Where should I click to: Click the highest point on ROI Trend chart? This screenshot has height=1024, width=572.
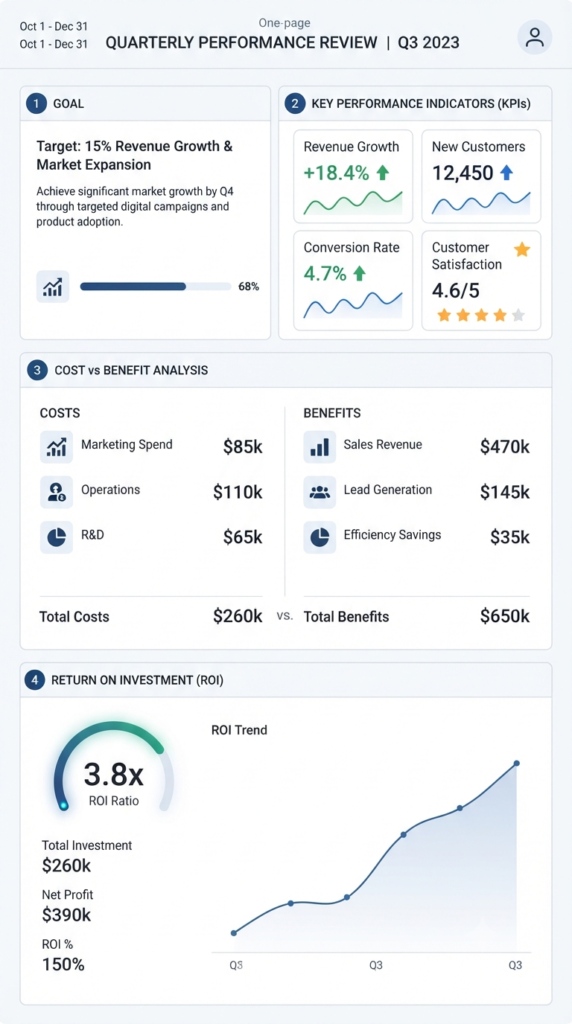coord(516,763)
